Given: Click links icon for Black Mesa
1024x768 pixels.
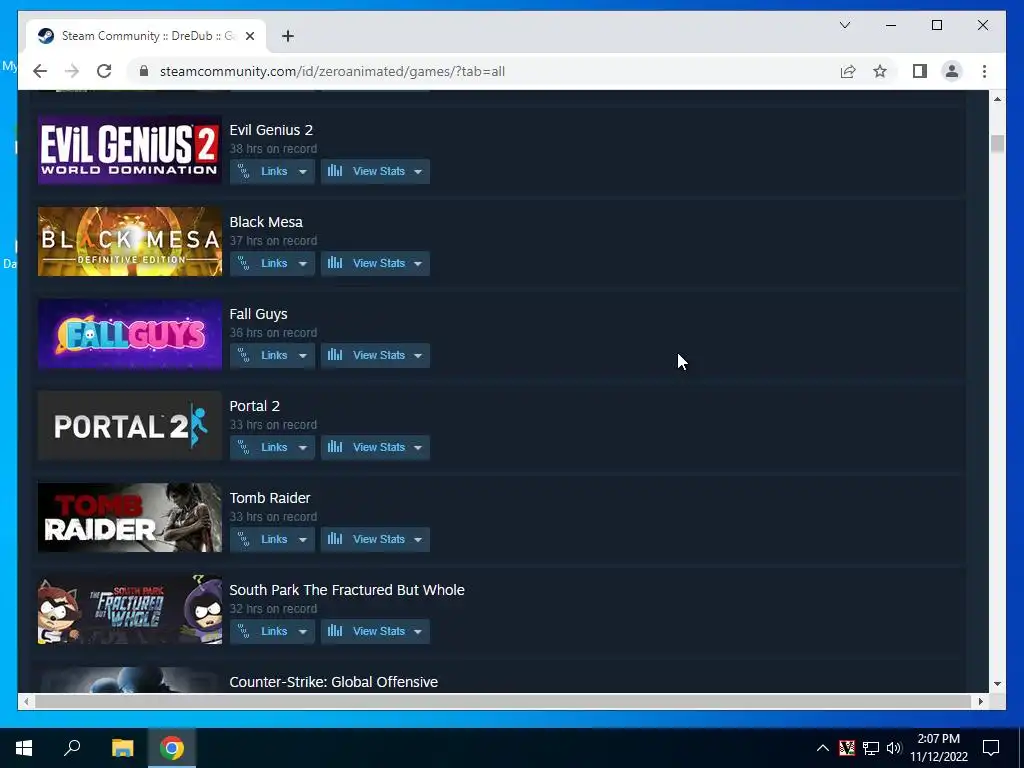Looking at the screenshot, I should click(244, 263).
